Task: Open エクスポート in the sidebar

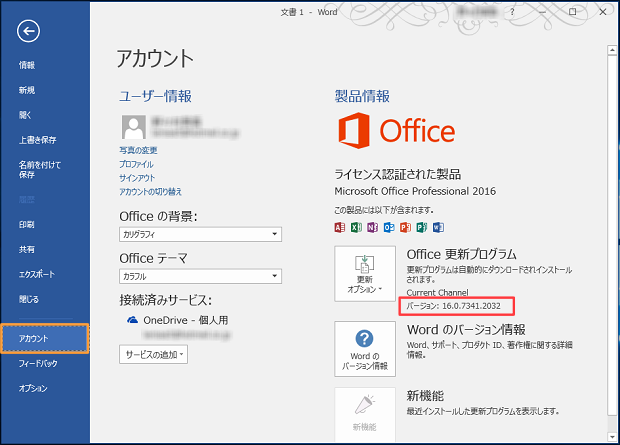Action: coord(37,275)
